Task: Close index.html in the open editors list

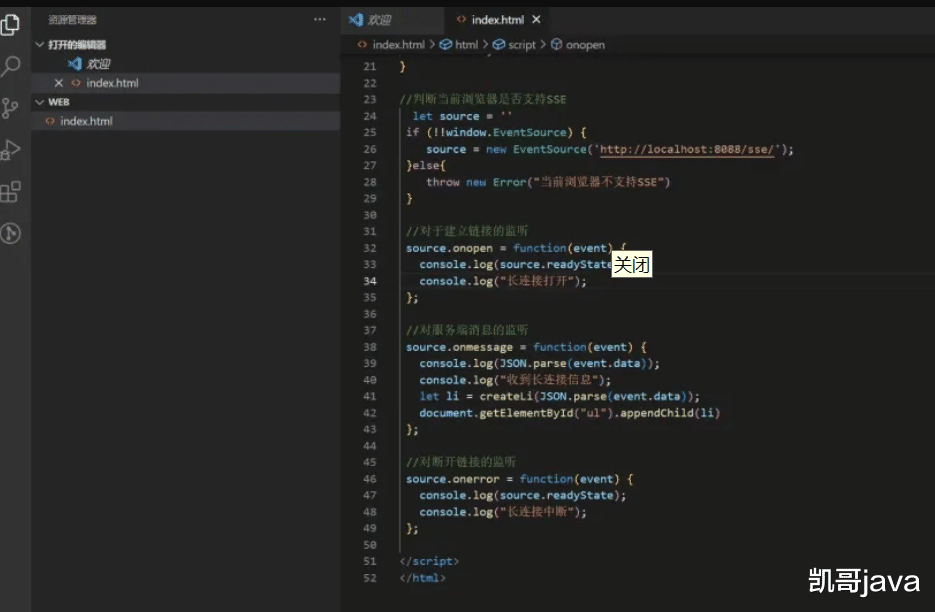Action: point(58,83)
